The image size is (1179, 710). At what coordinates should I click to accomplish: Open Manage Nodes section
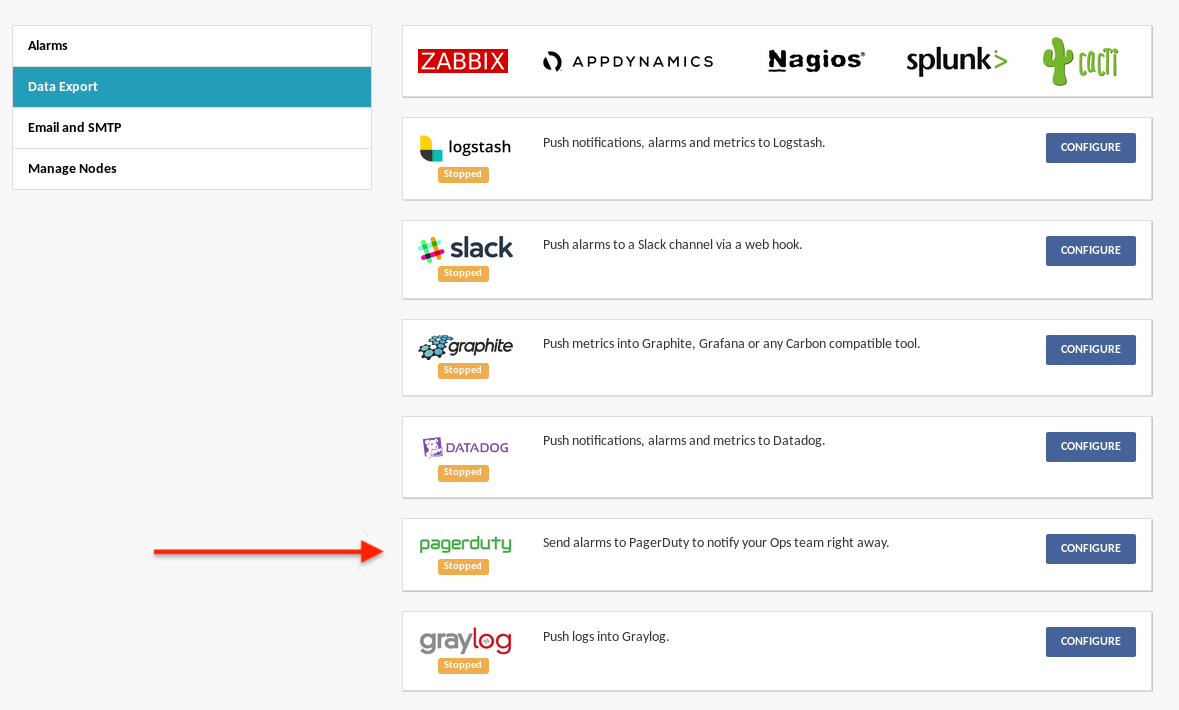click(192, 169)
